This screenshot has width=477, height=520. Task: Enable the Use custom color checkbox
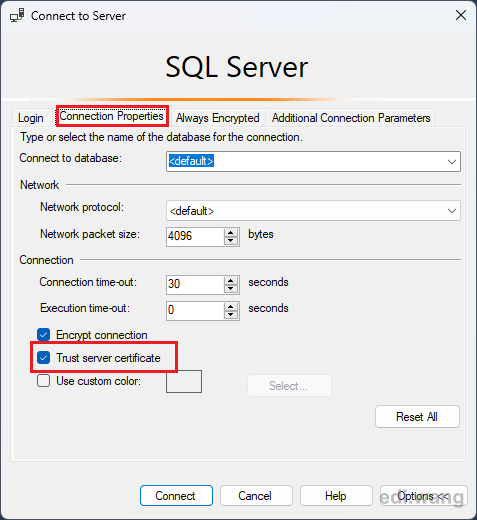coord(44,381)
